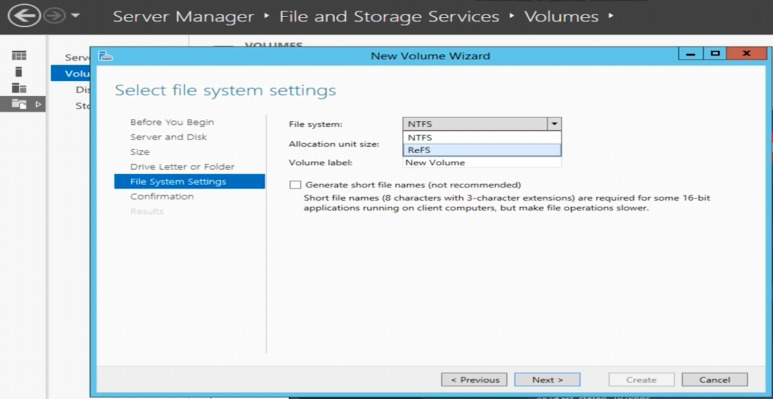This screenshot has width=773, height=399.
Task: Open the navigation history dropdown arrow
Action: pos(75,16)
